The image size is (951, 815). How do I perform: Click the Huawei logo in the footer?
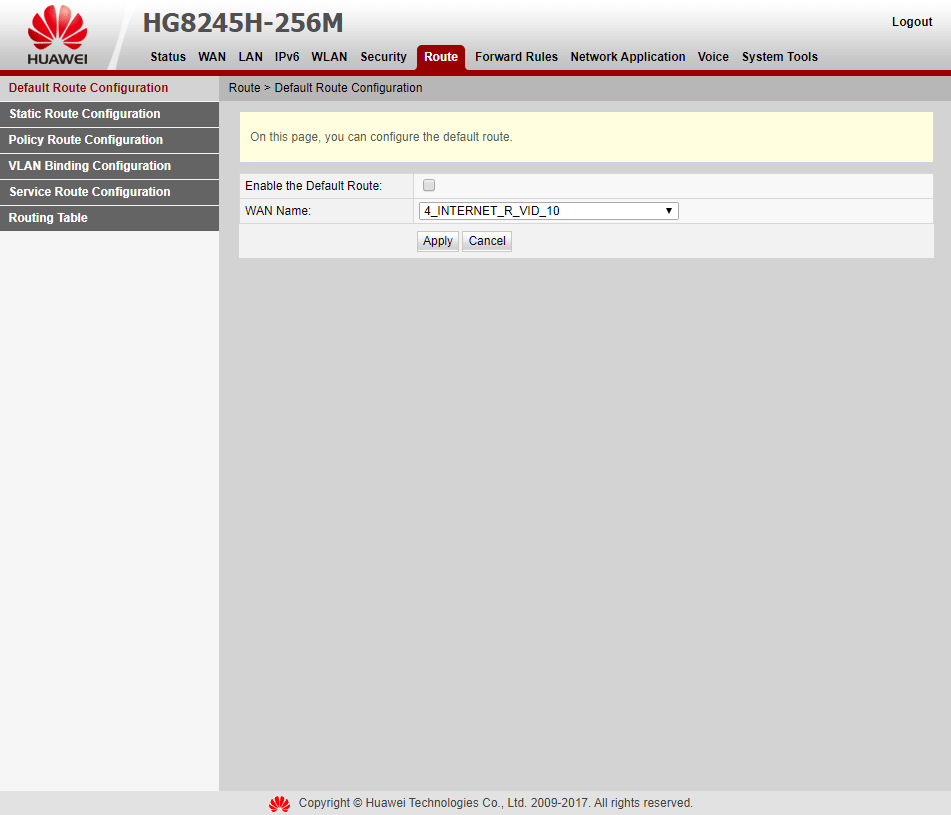pos(279,803)
